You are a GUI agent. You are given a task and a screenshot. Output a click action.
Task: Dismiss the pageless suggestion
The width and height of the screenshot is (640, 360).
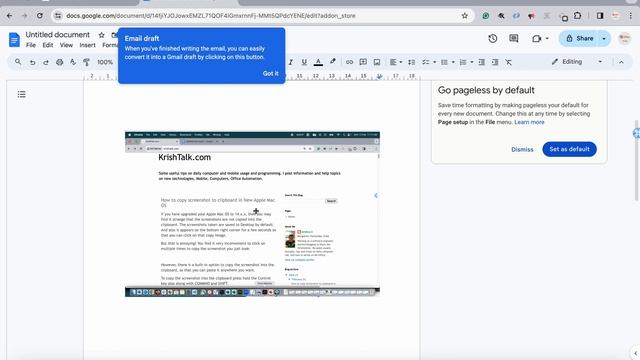pyautogui.click(x=522, y=149)
